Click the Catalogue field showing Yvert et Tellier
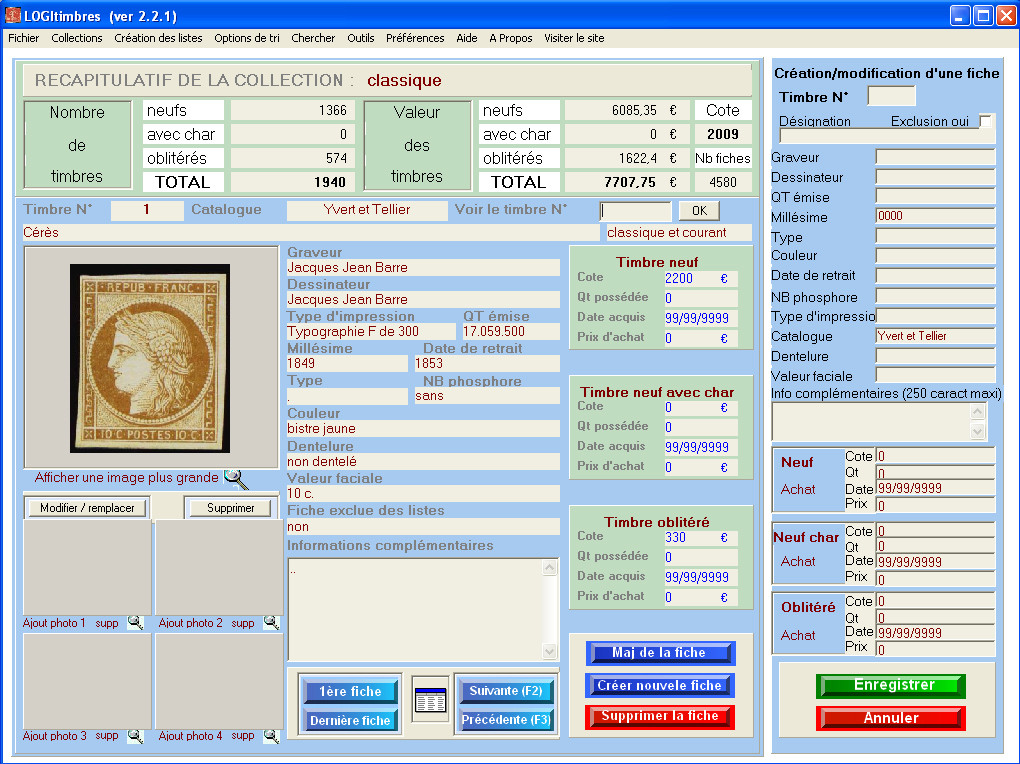 click(935, 336)
